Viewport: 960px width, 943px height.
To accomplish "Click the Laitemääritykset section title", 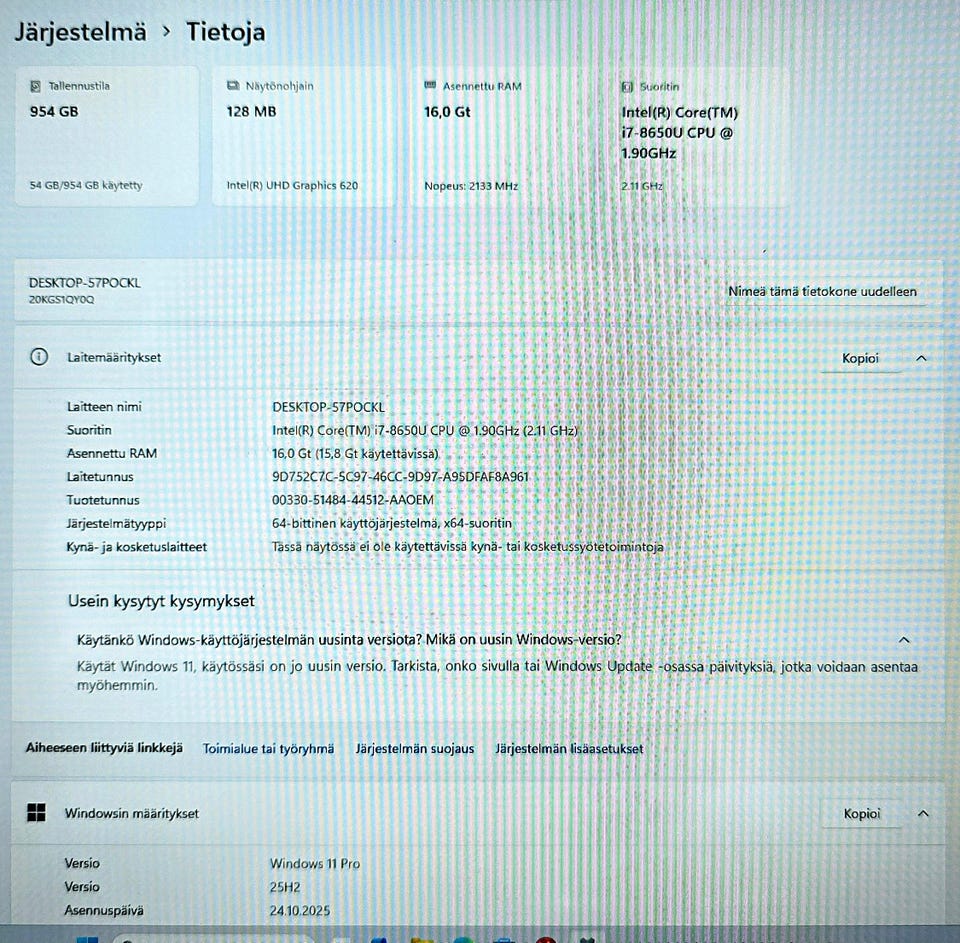I will click(x=114, y=358).
